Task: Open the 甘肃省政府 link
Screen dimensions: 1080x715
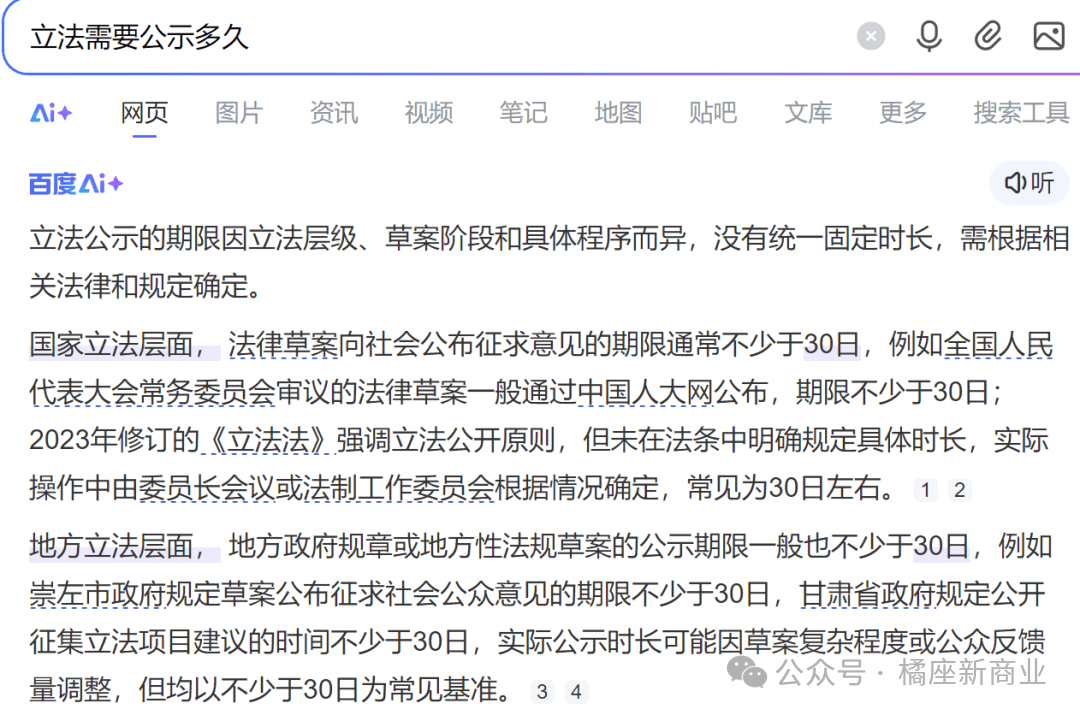Action: [868, 594]
